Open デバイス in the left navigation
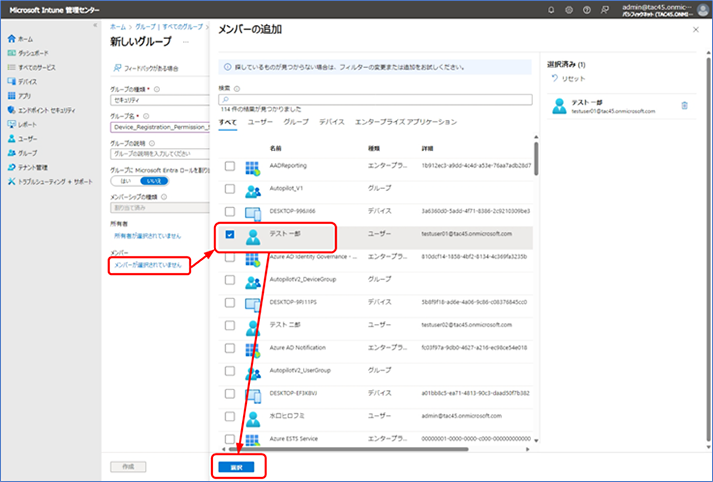This screenshot has width=713, height=482. click(23, 82)
